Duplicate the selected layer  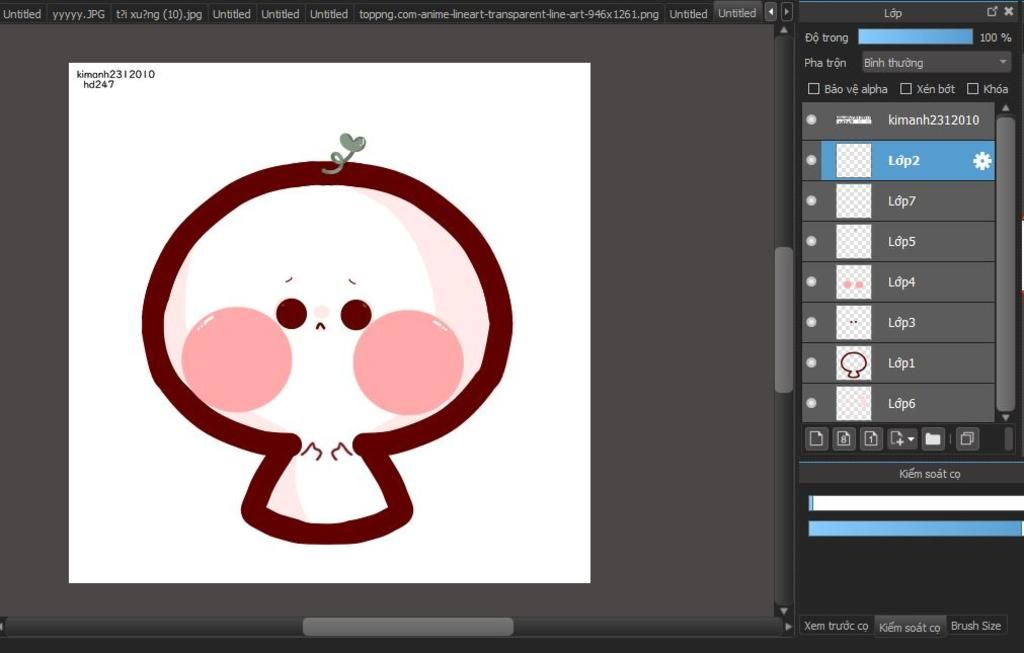click(967, 439)
